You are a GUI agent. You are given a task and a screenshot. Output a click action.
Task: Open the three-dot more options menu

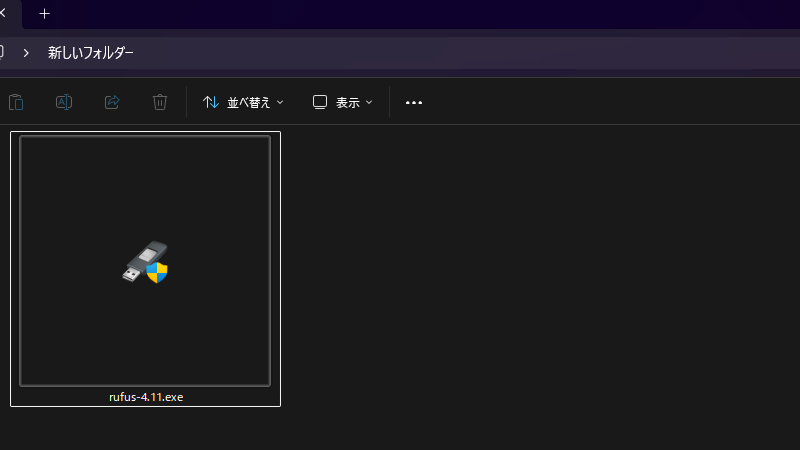[414, 102]
